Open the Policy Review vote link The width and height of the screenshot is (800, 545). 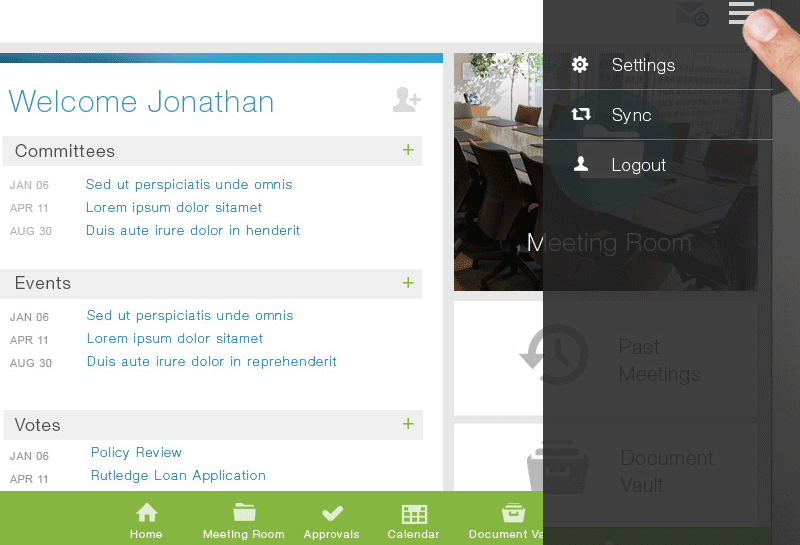click(x=136, y=453)
